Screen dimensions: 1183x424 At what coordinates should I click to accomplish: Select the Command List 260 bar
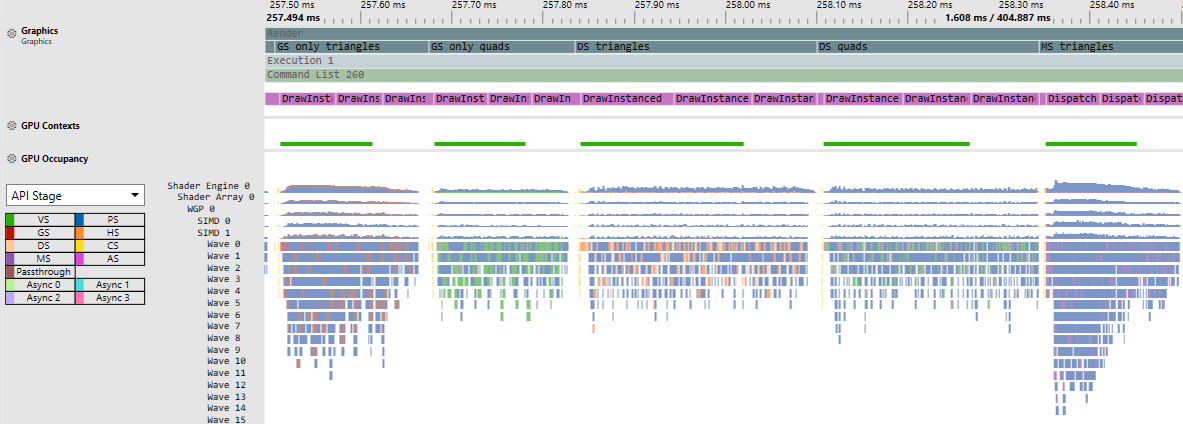724,75
